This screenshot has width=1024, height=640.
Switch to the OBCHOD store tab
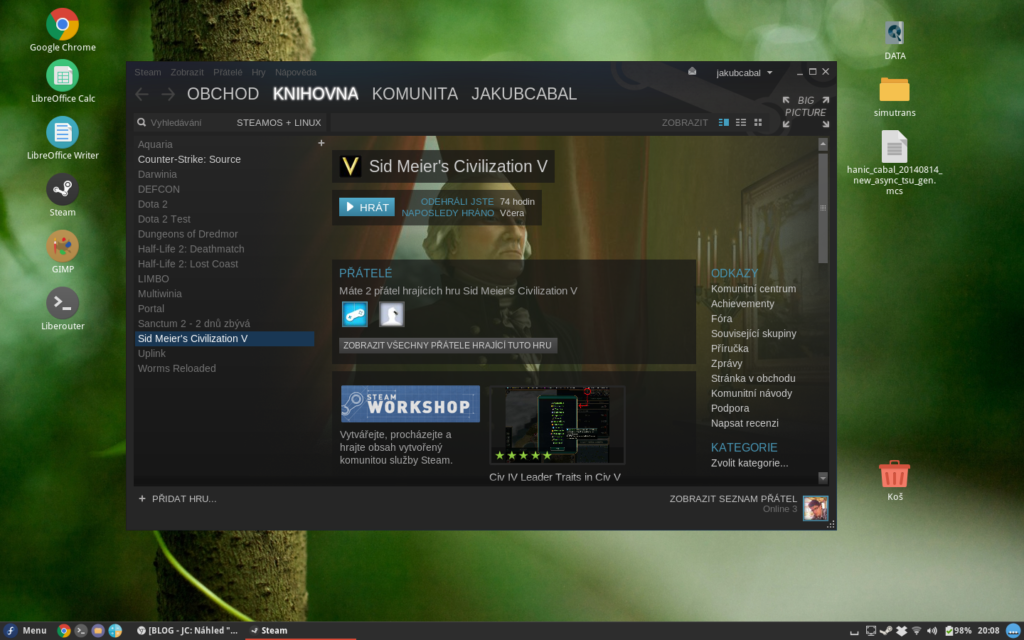pyautogui.click(x=222, y=94)
